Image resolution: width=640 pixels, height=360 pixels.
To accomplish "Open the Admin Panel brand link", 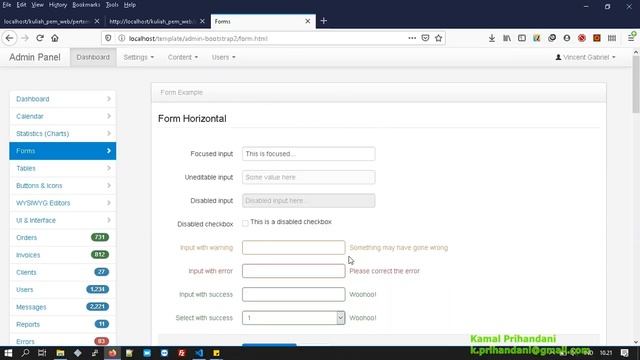I will [x=35, y=57].
